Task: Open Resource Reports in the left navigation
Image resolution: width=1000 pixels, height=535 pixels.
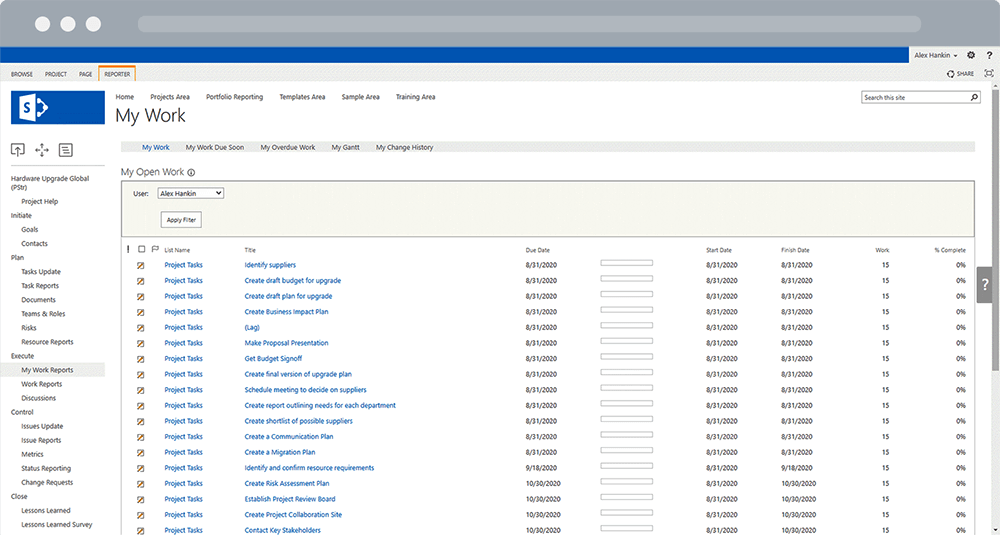Action: [48, 342]
